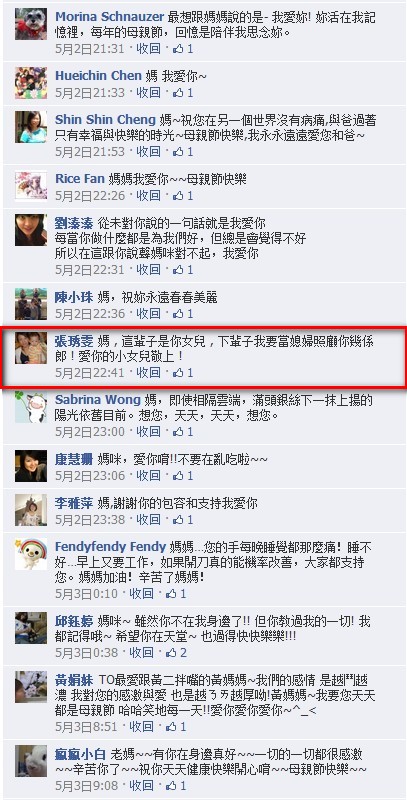Click the like thumb icon on Rice Fan's comment
The width and height of the screenshot is (407, 800).
point(178,196)
